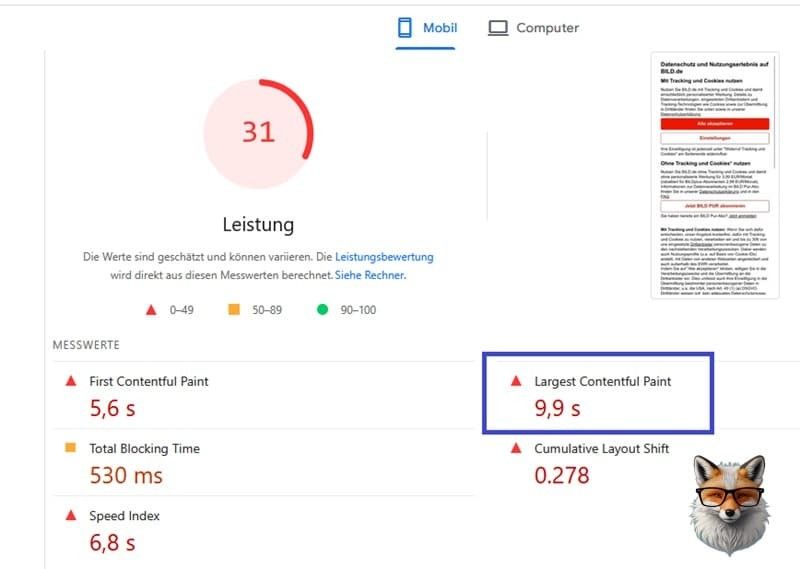The width and height of the screenshot is (800, 569).
Task: Click the Largest Contentful Paint value 9,9 s
Action: (557, 407)
